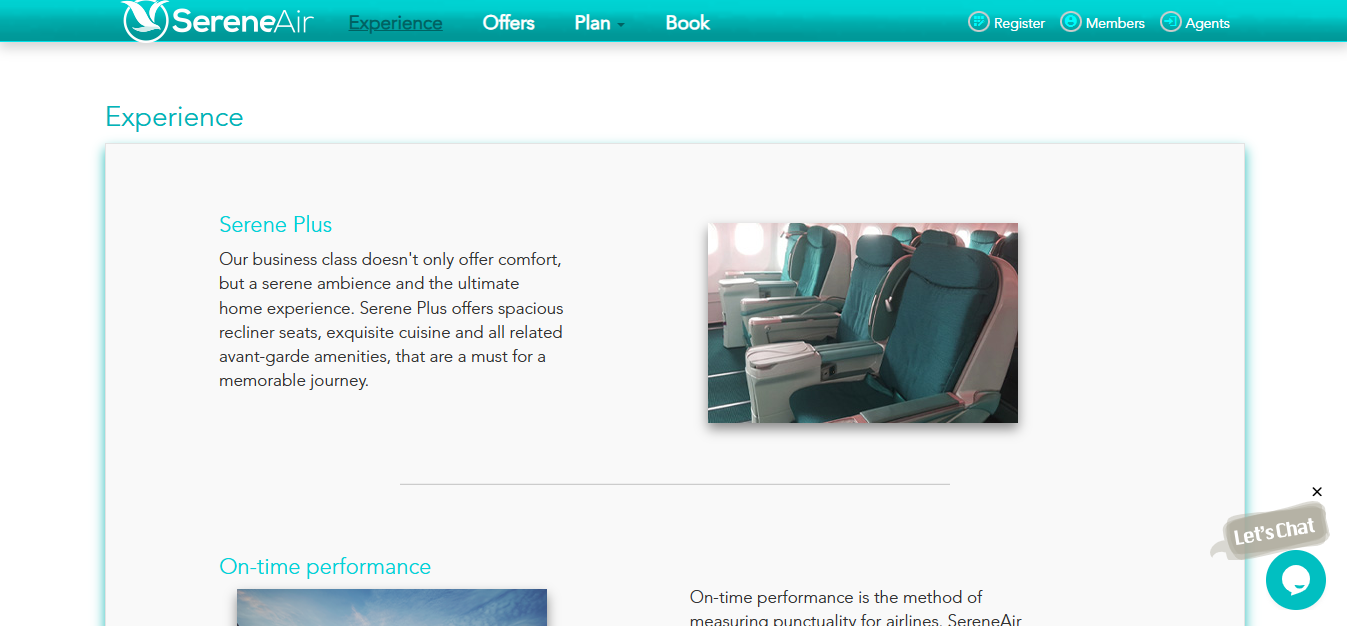Image resolution: width=1347 pixels, height=626 pixels.
Task: Open the Offers page
Action: pyautogui.click(x=508, y=23)
